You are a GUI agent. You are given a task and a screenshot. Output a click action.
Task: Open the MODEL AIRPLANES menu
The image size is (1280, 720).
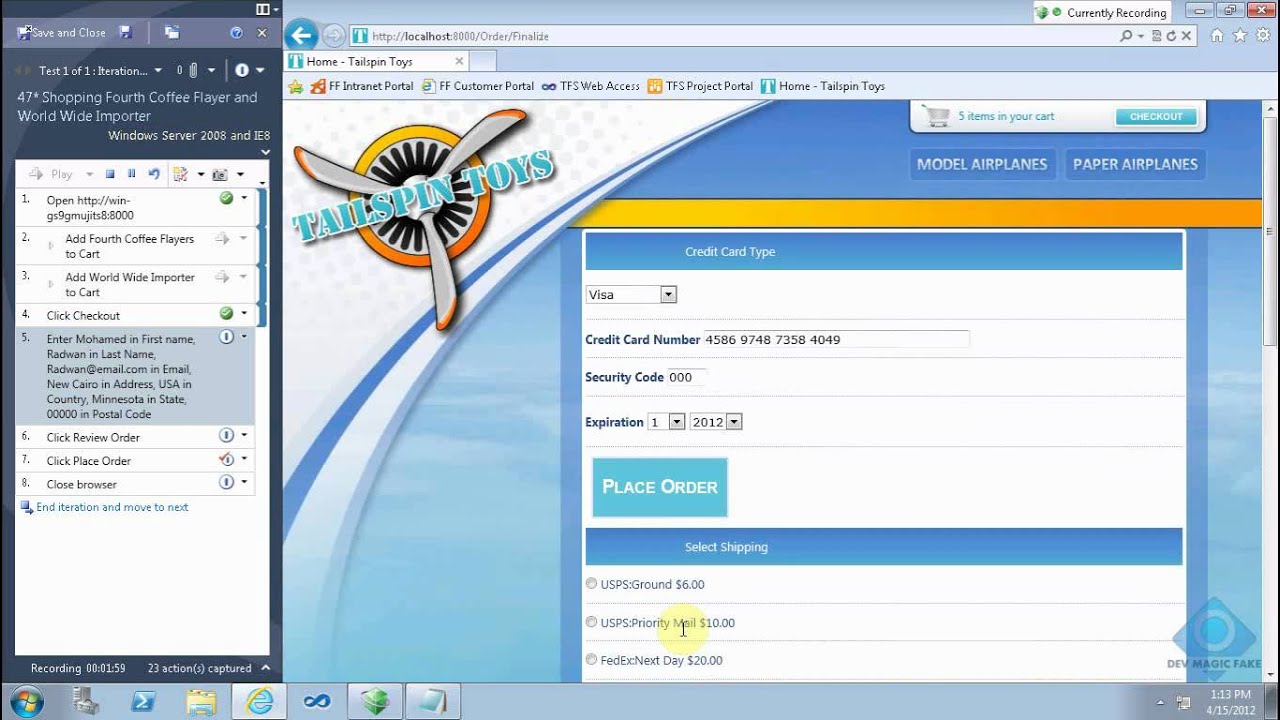pyautogui.click(x=982, y=164)
